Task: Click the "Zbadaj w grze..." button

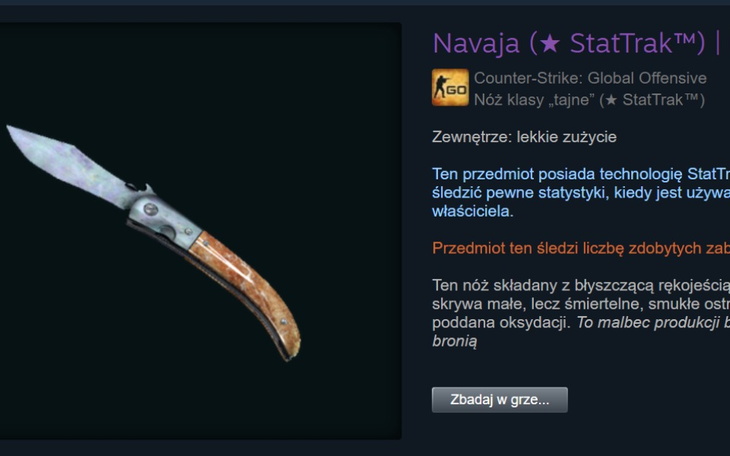Action: 500,400
